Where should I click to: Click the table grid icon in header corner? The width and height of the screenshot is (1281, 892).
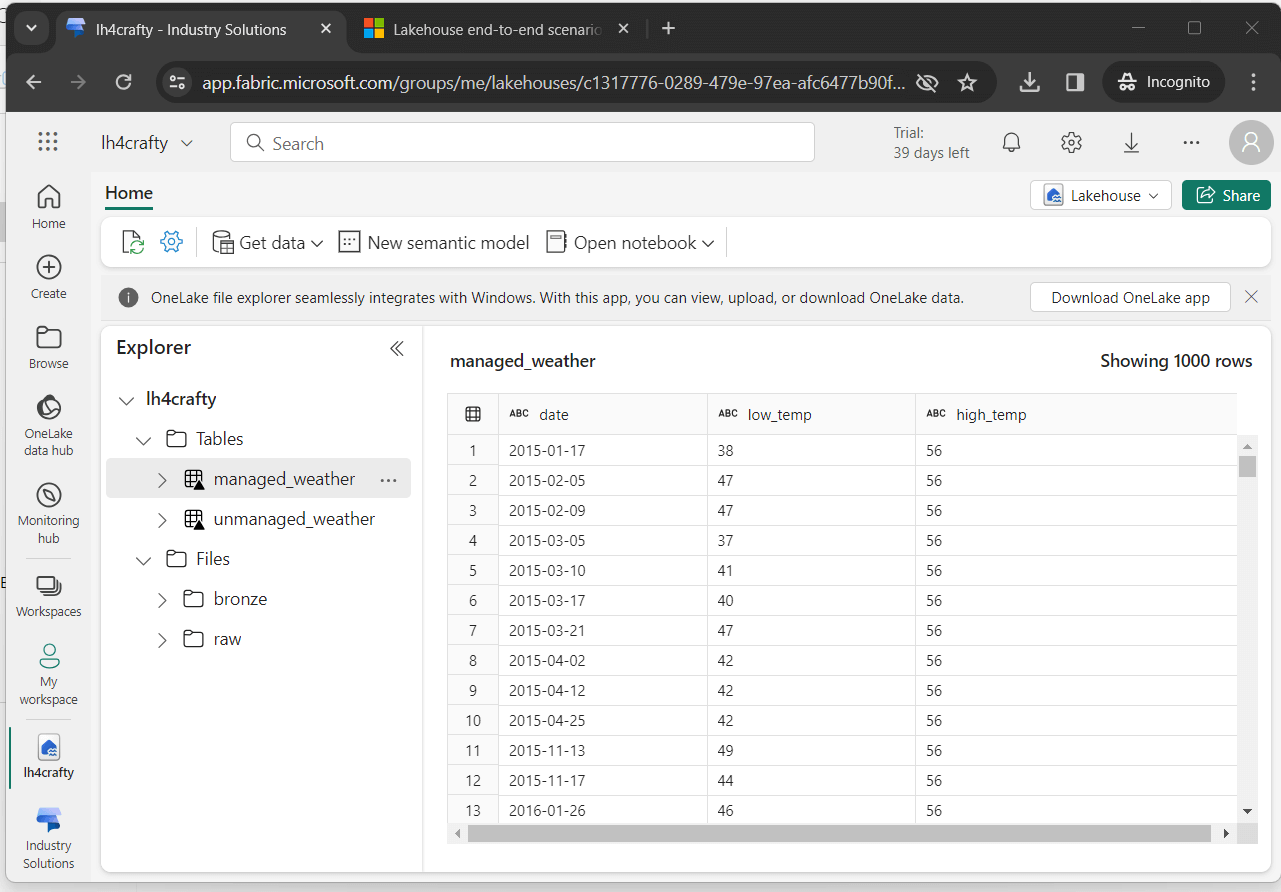coord(473,414)
